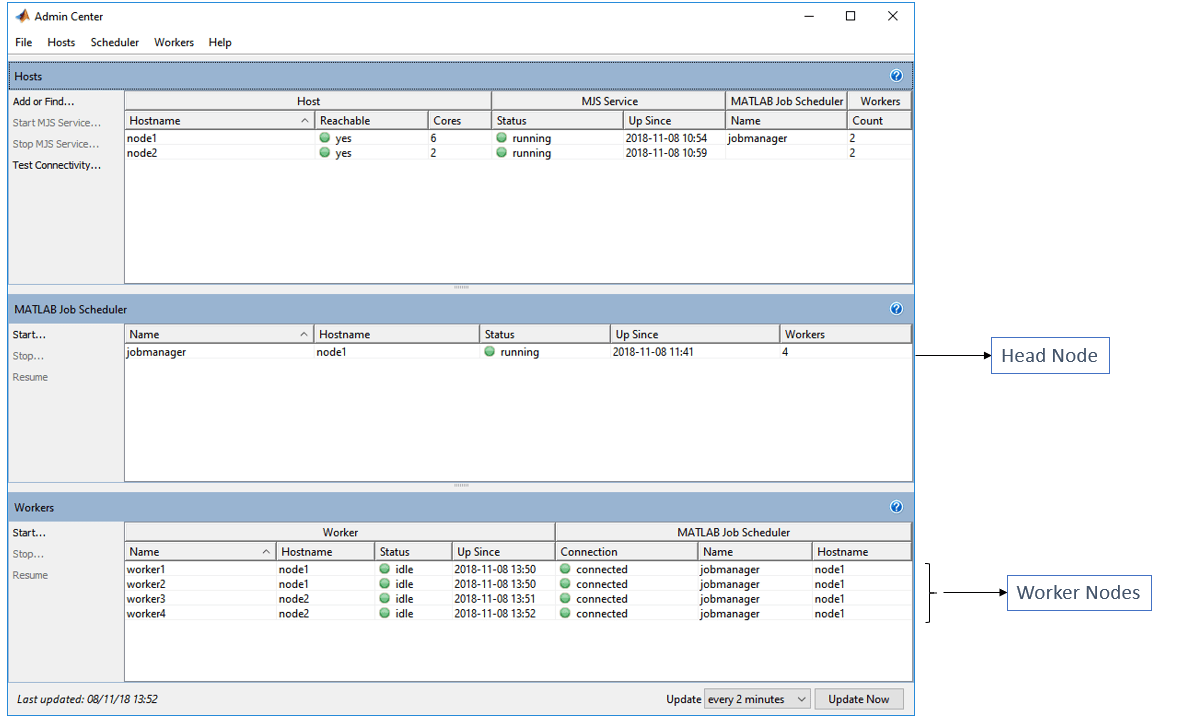Select worker4 row in Workers table

(x=518, y=614)
